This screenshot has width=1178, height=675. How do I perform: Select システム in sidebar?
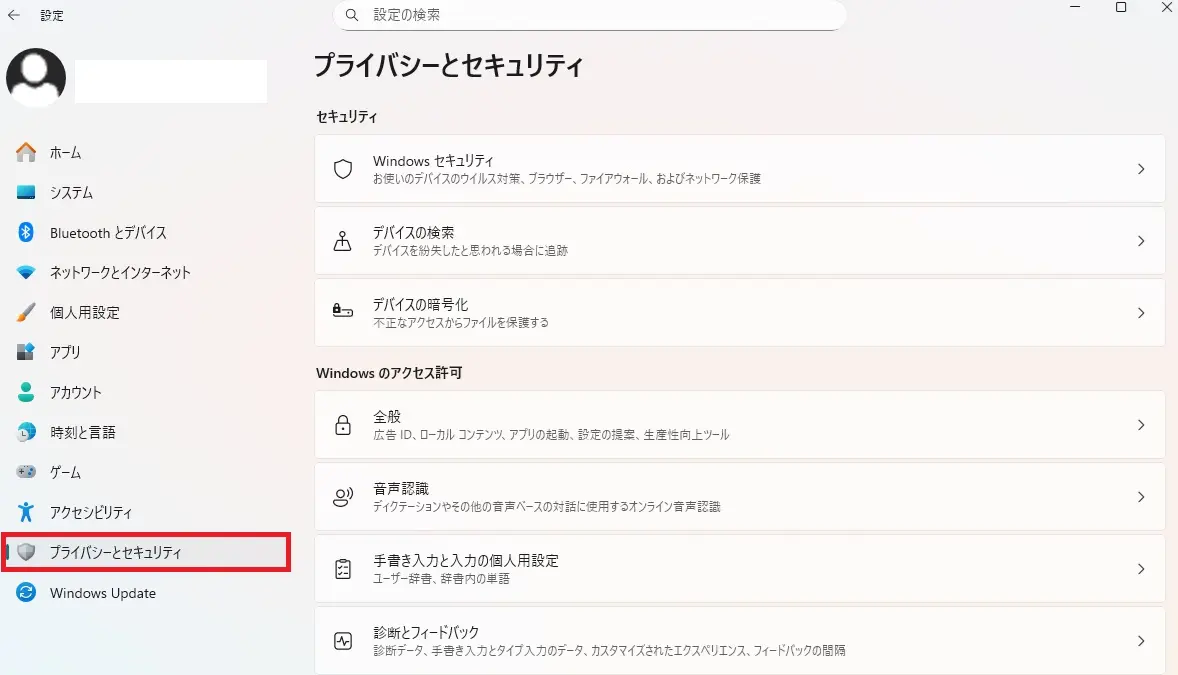click(x=146, y=192)
